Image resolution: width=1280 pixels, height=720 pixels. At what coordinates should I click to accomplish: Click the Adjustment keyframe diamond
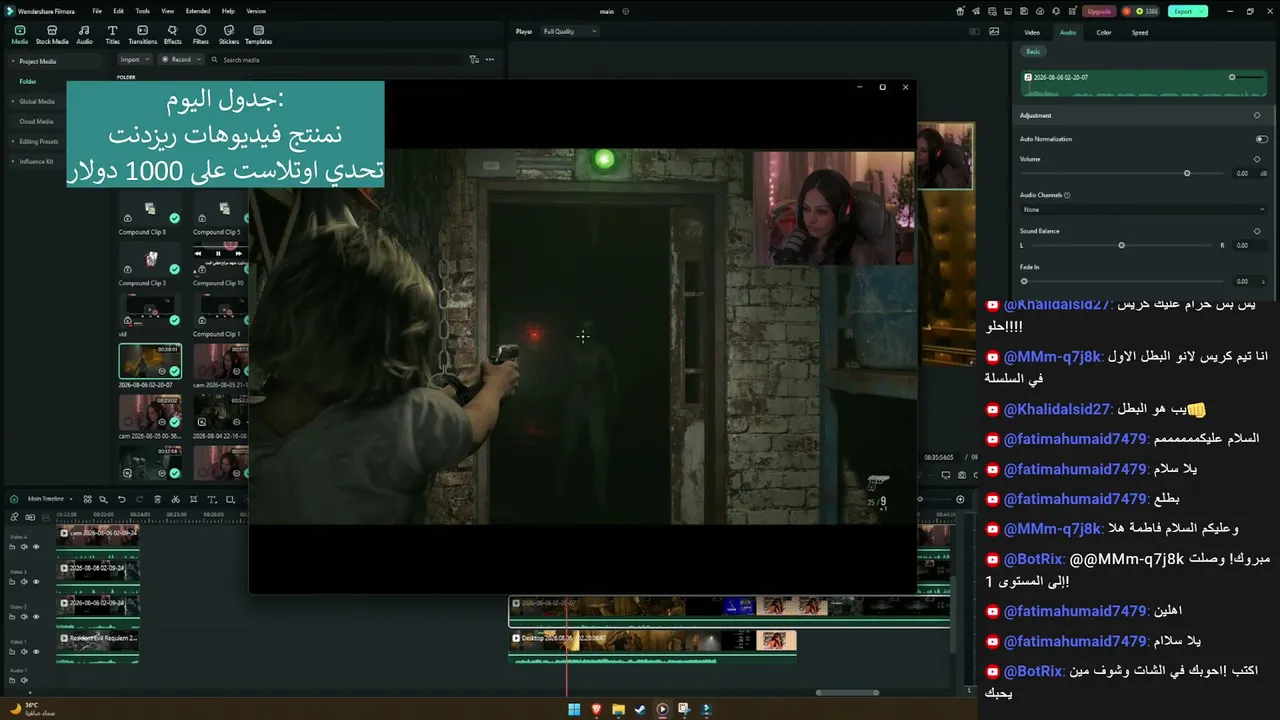click(x=1257, y=115)
